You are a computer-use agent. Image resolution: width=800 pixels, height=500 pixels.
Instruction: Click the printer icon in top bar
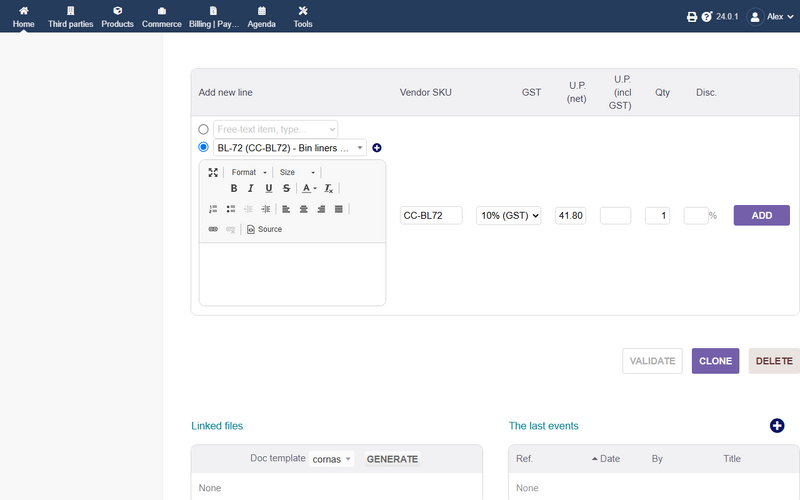pos(692,17)
